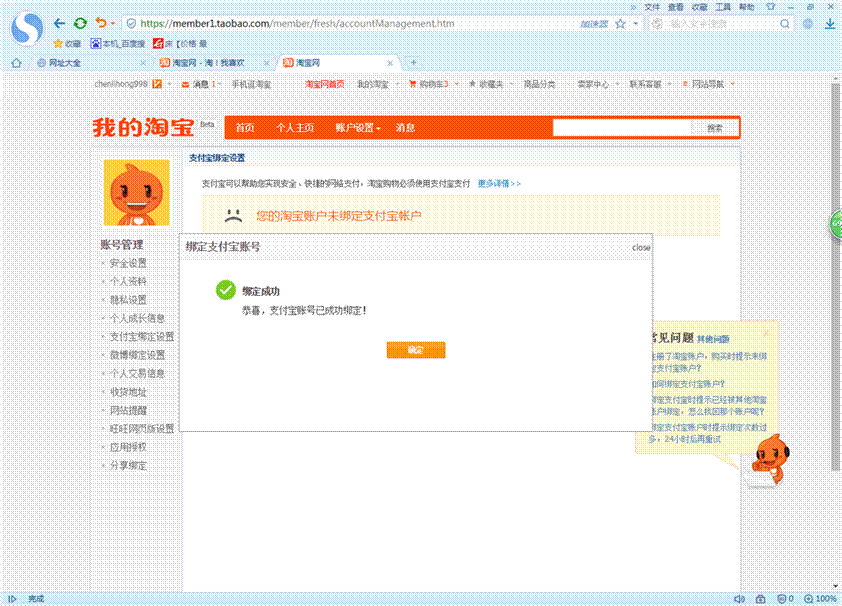This screenshot has height=606, width=842.
Task: Click the search magnifier icon
Action: click(785, 24)
